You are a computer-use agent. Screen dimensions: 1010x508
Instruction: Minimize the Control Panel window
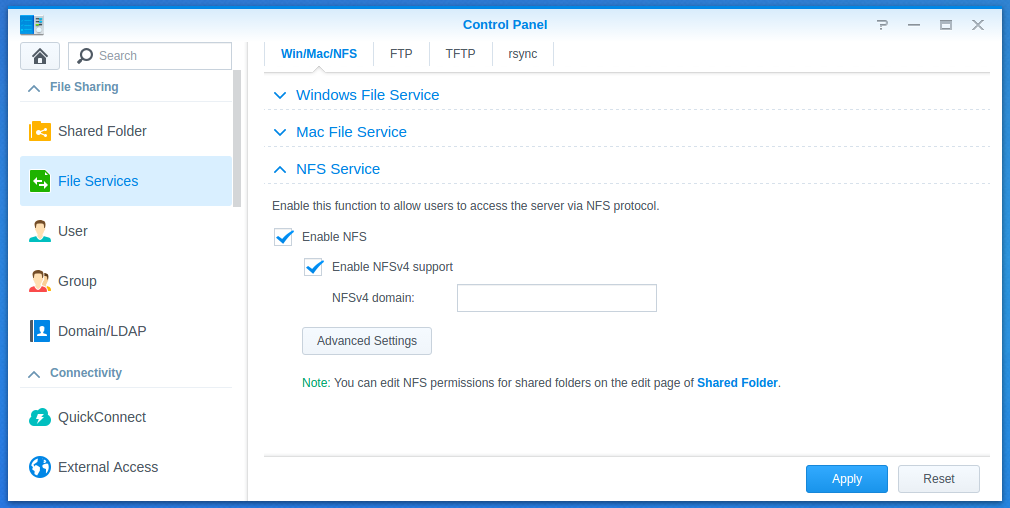(x=914, y=25)
